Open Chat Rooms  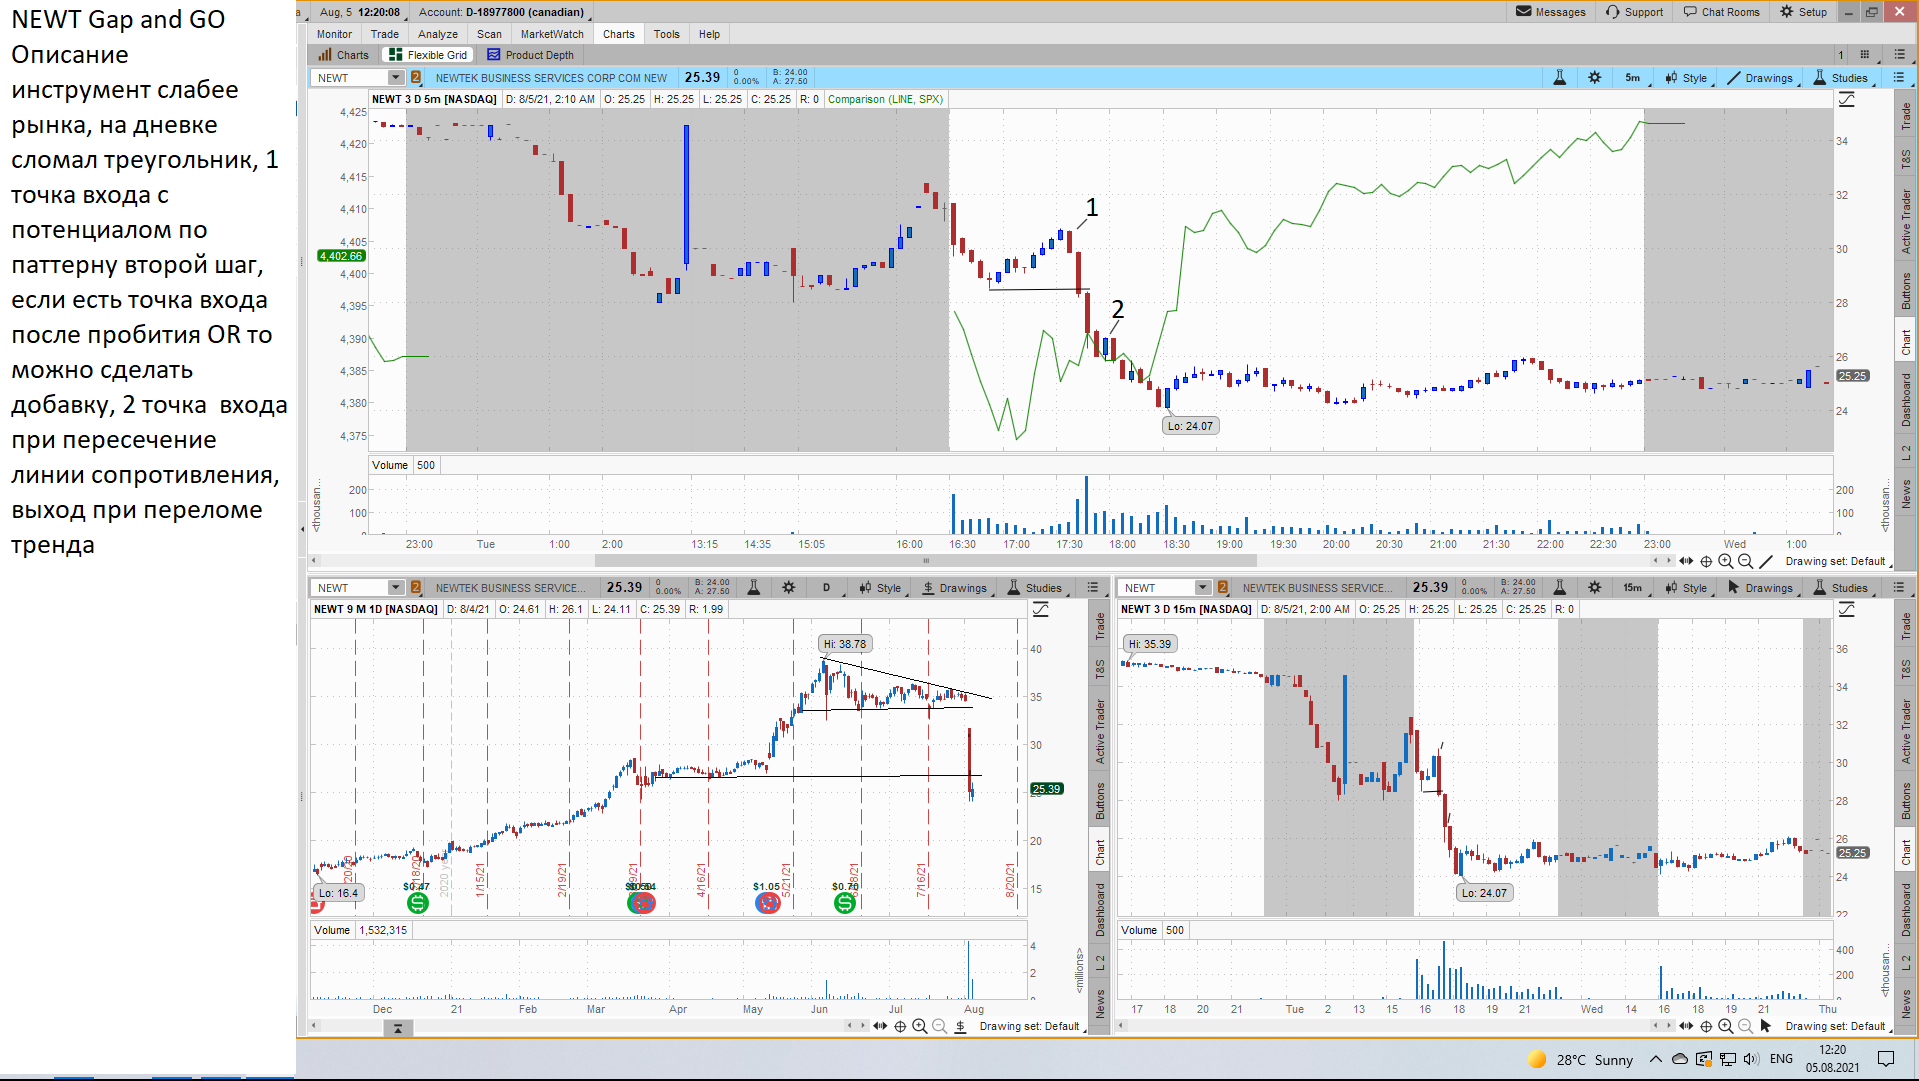(1721, 12)
